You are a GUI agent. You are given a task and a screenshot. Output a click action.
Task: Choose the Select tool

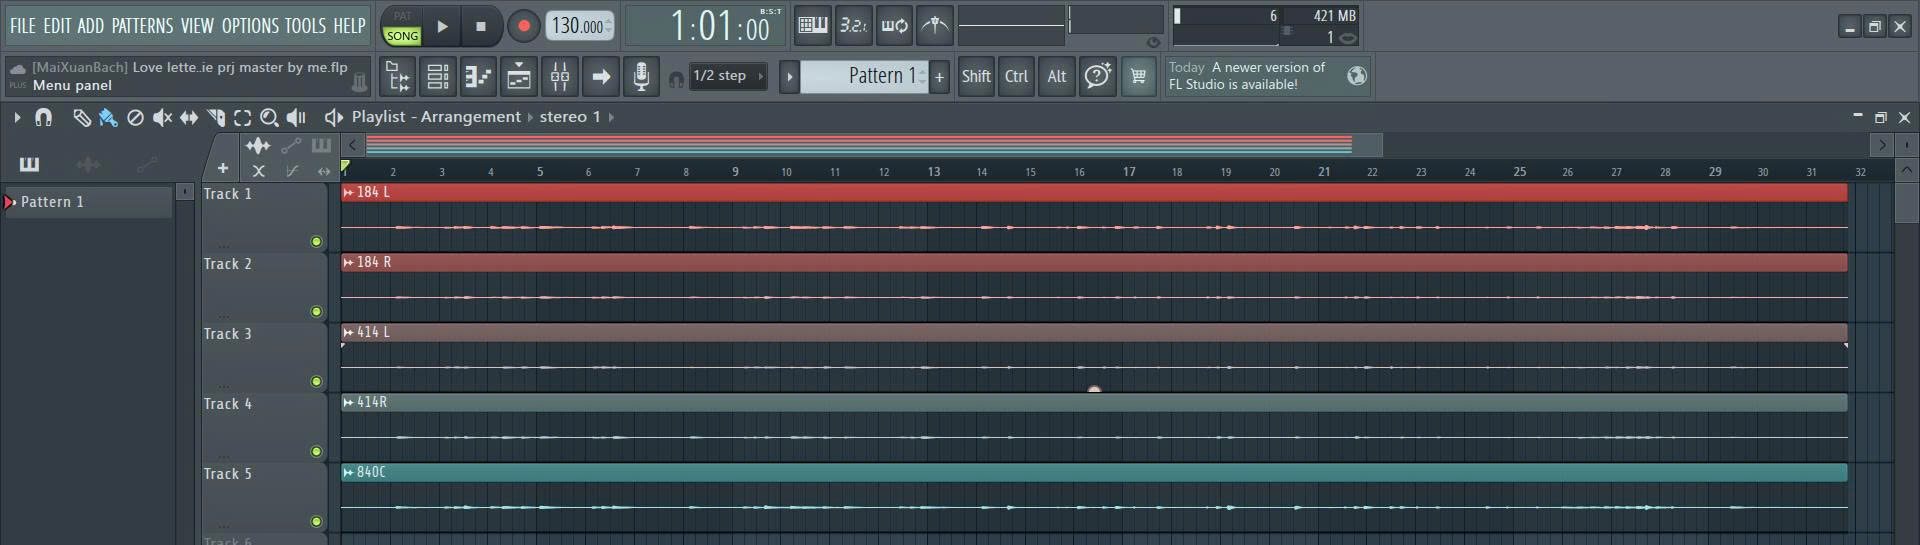coord(242,117)
